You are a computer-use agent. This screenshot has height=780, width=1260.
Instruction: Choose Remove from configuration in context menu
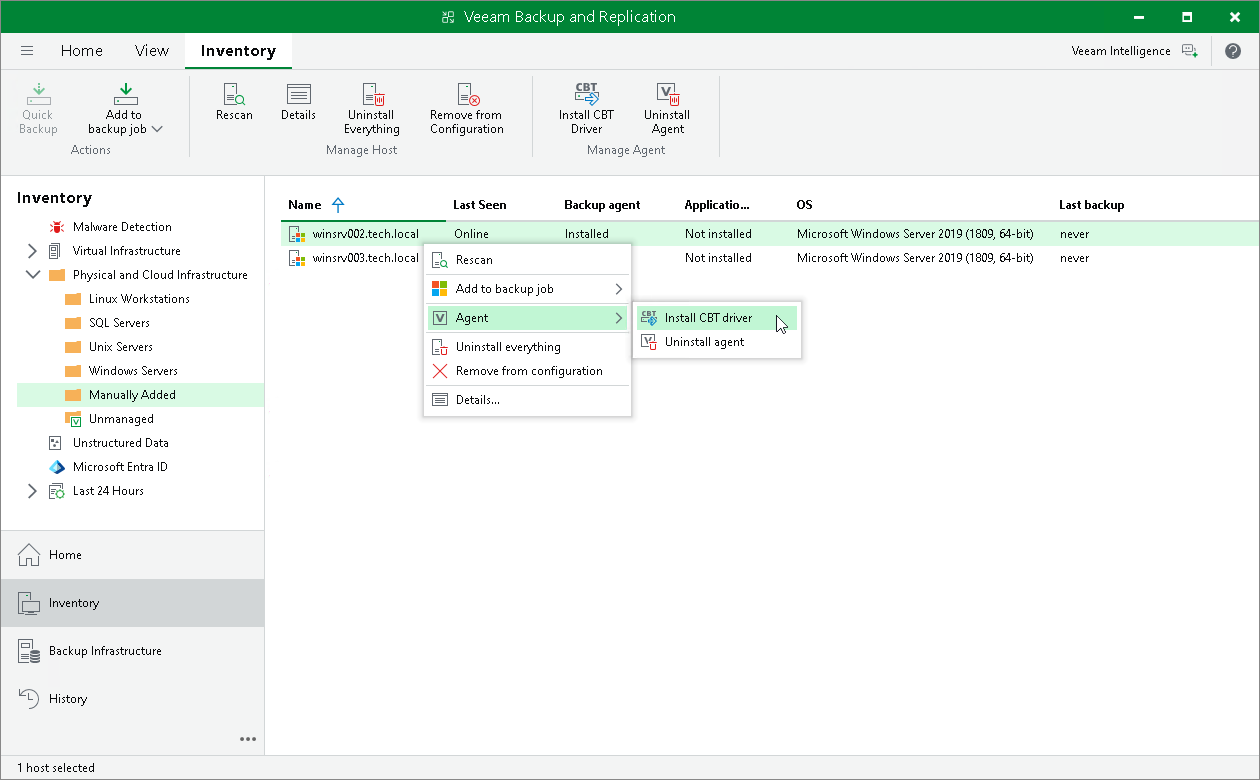point(528,371)
